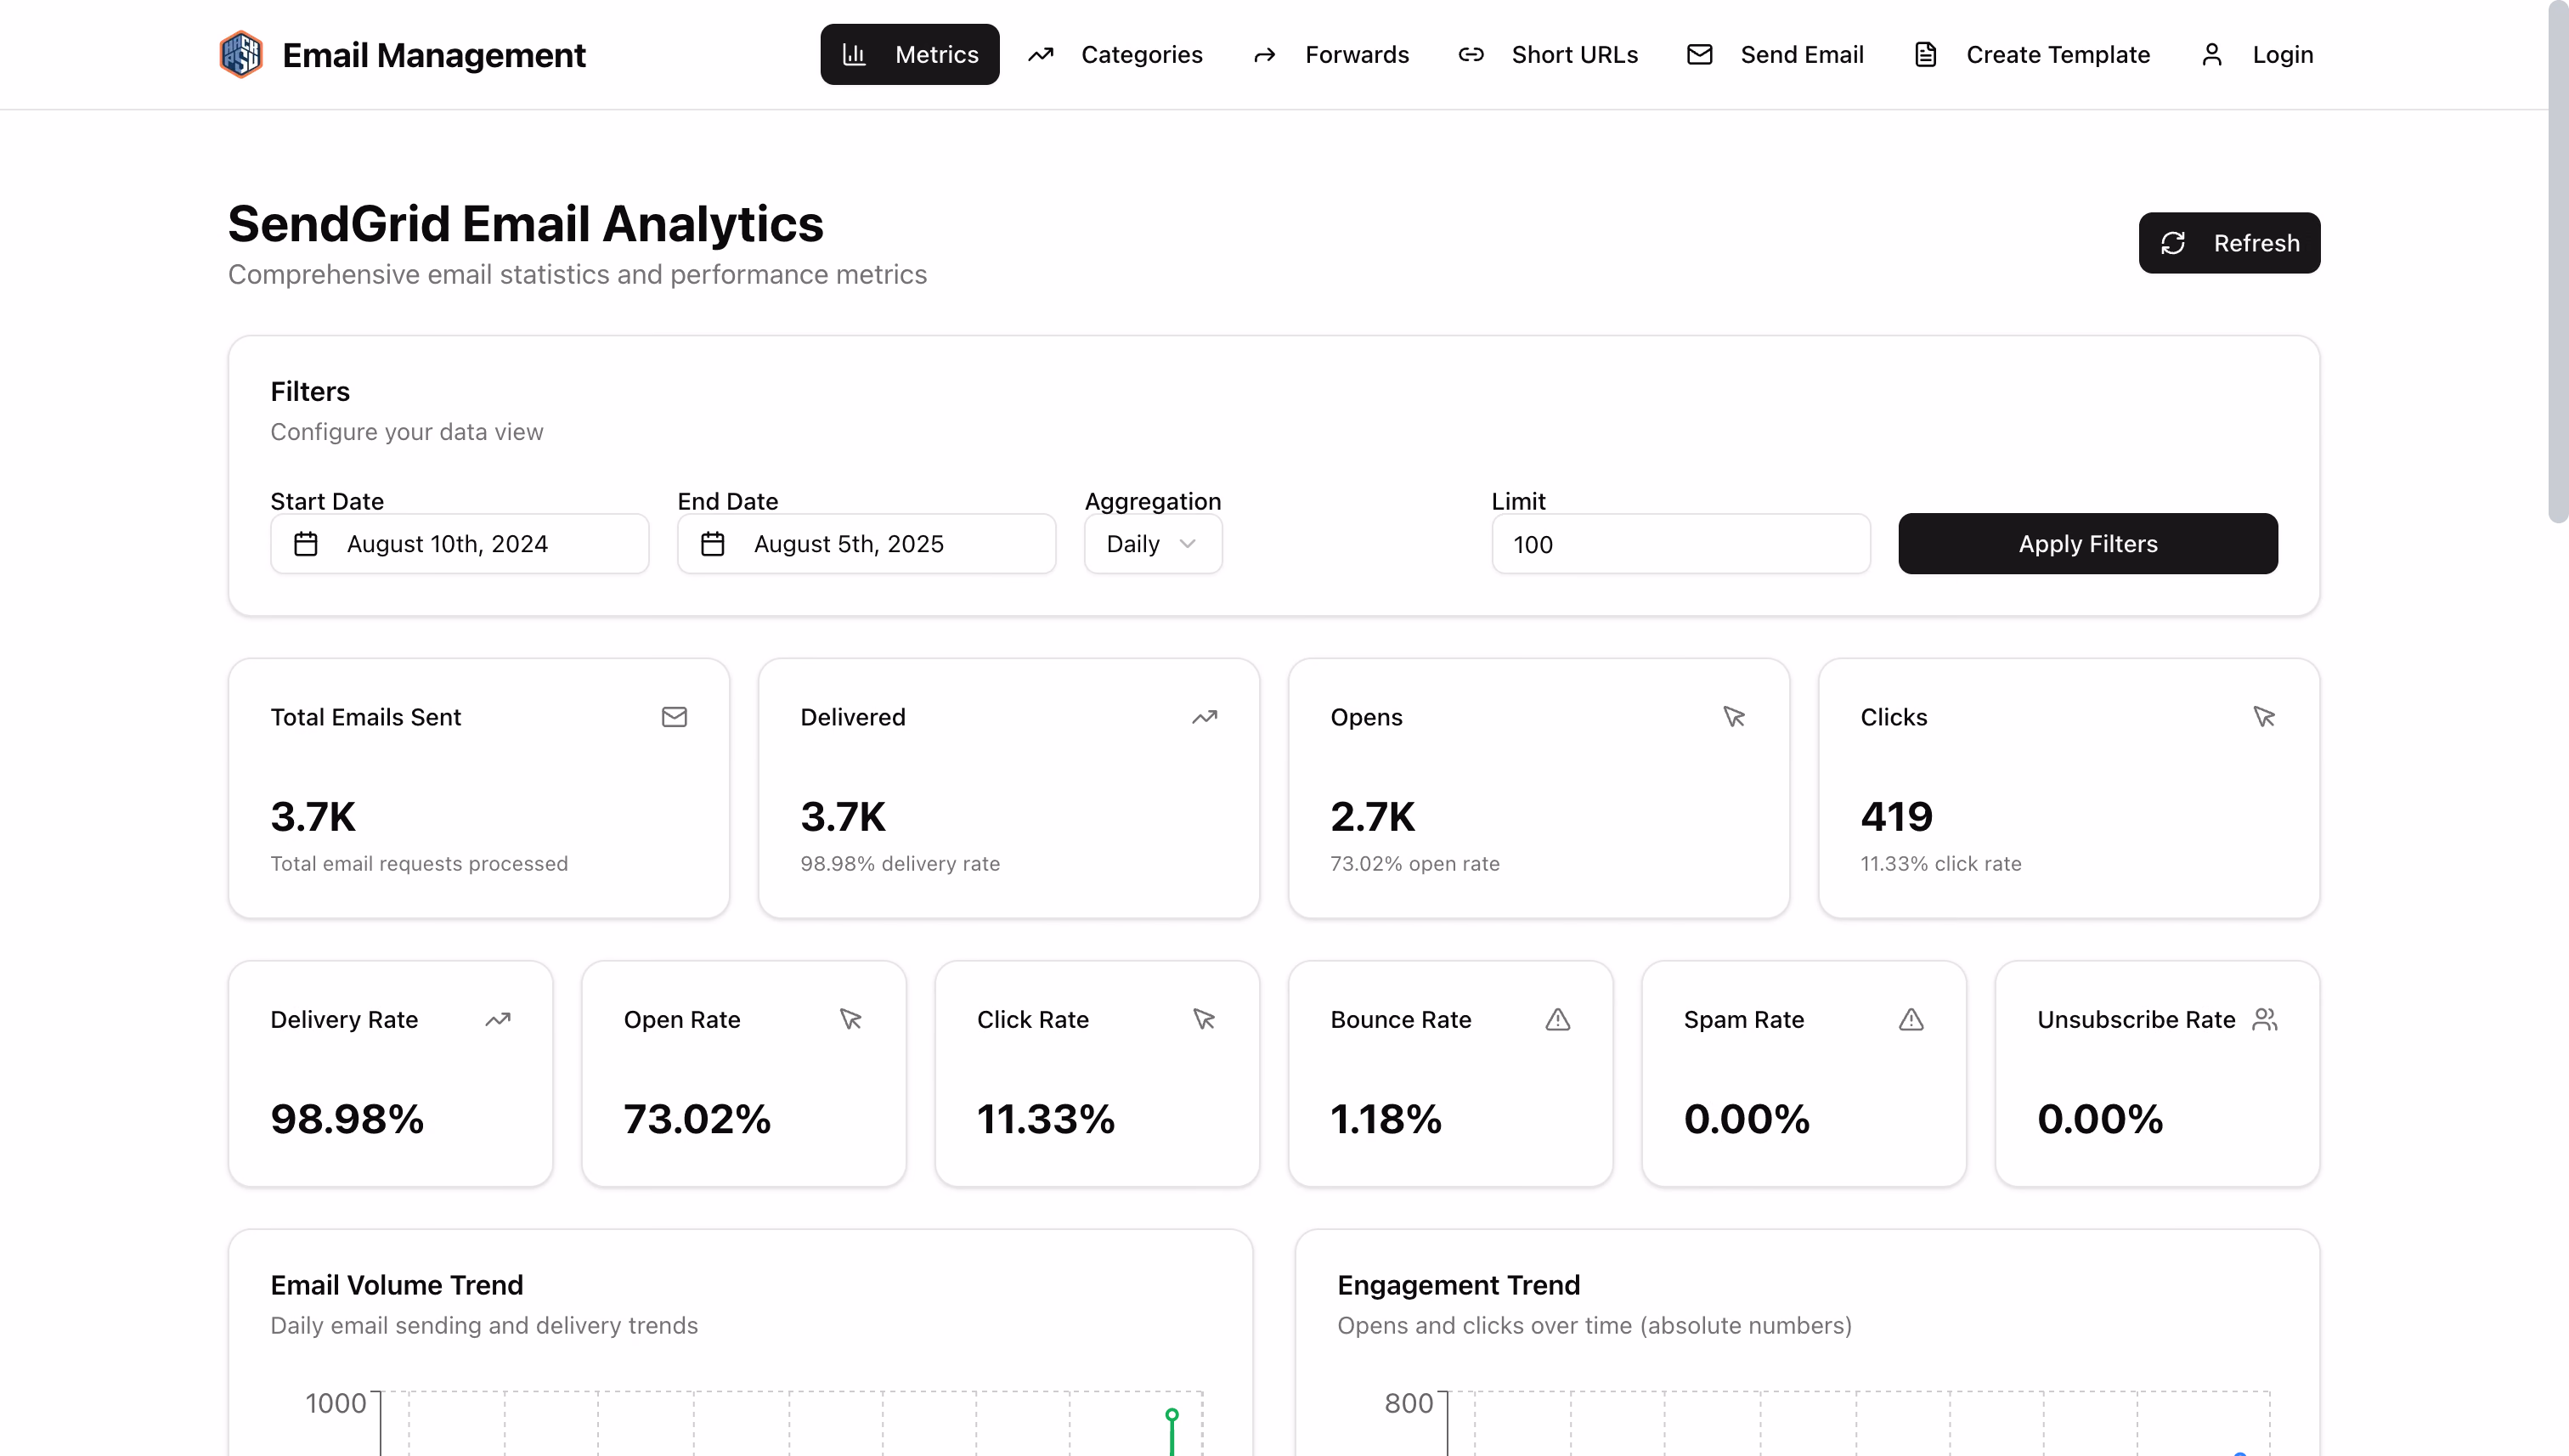Screen dimensions: 2569x1456
Task: Click the '98.98% delivery rate' text
Action: point(900,864)
